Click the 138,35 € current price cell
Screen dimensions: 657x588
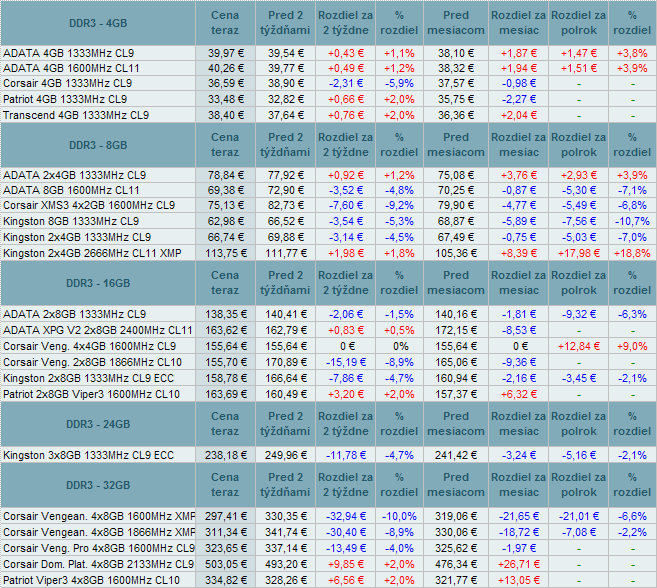(x=225, y=313)
